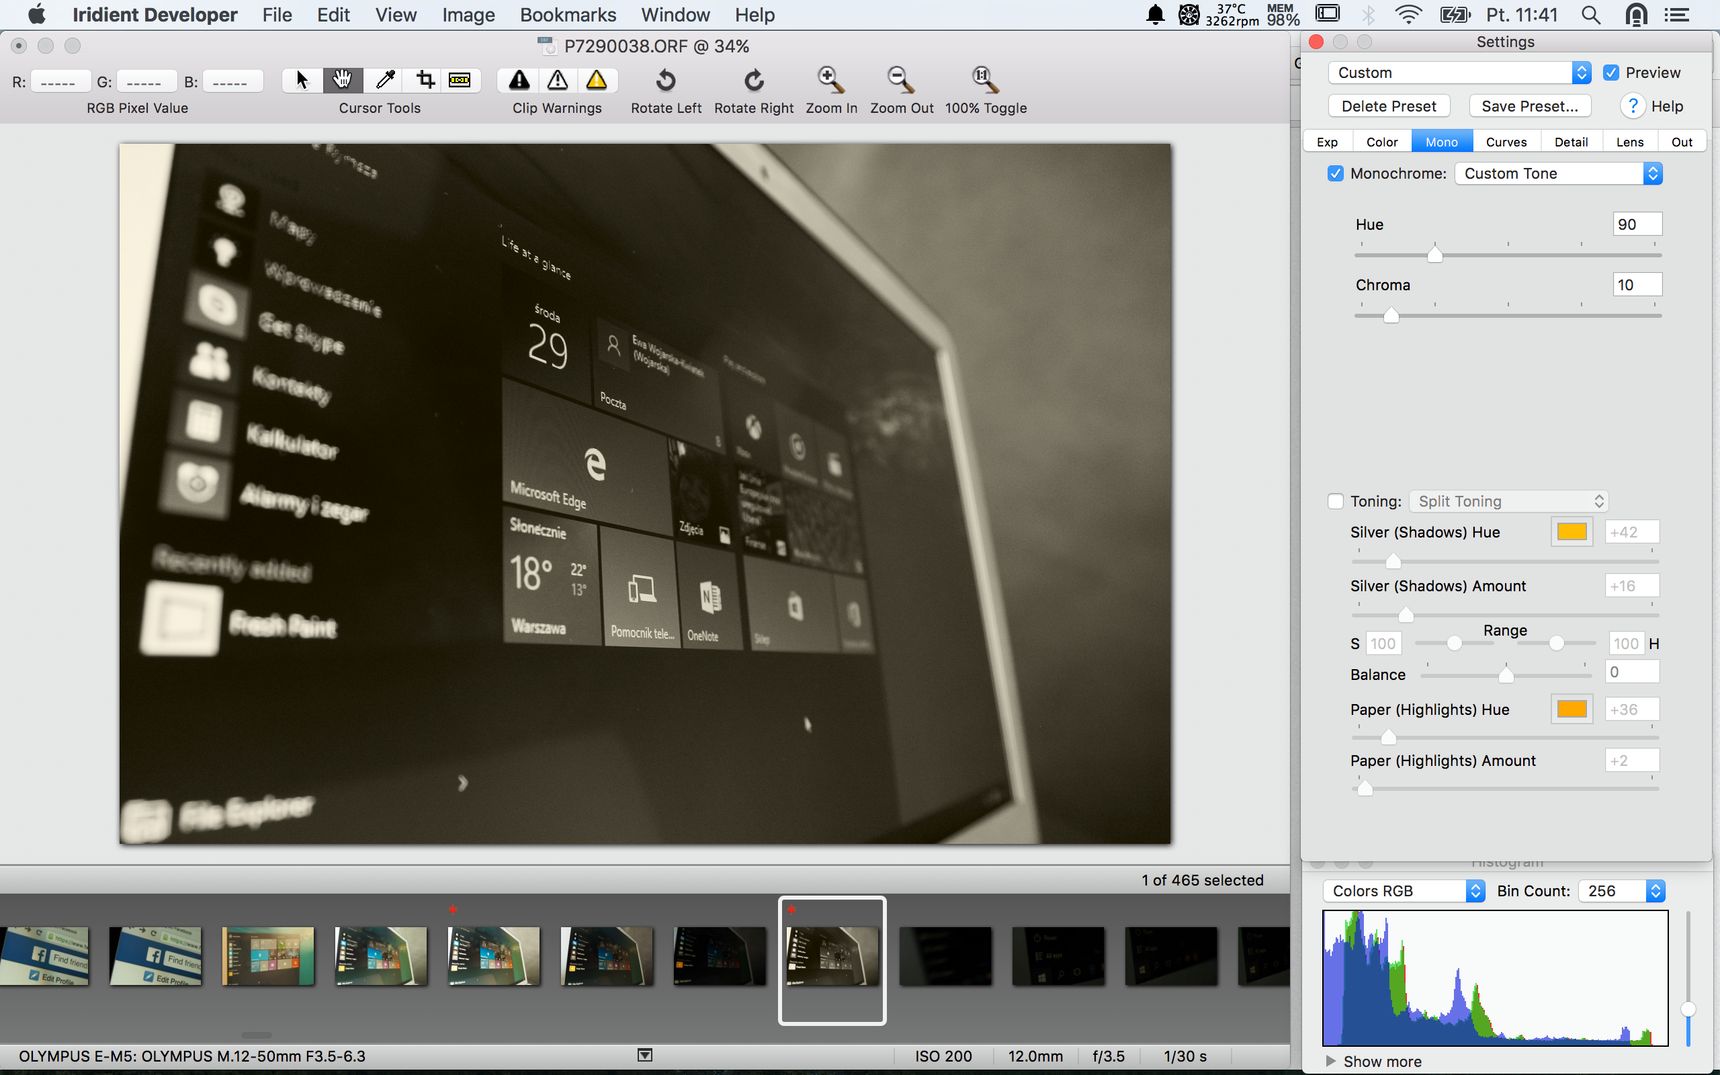
Task: Open the Colors RGB histogram dropdown
Action: 1404,890
